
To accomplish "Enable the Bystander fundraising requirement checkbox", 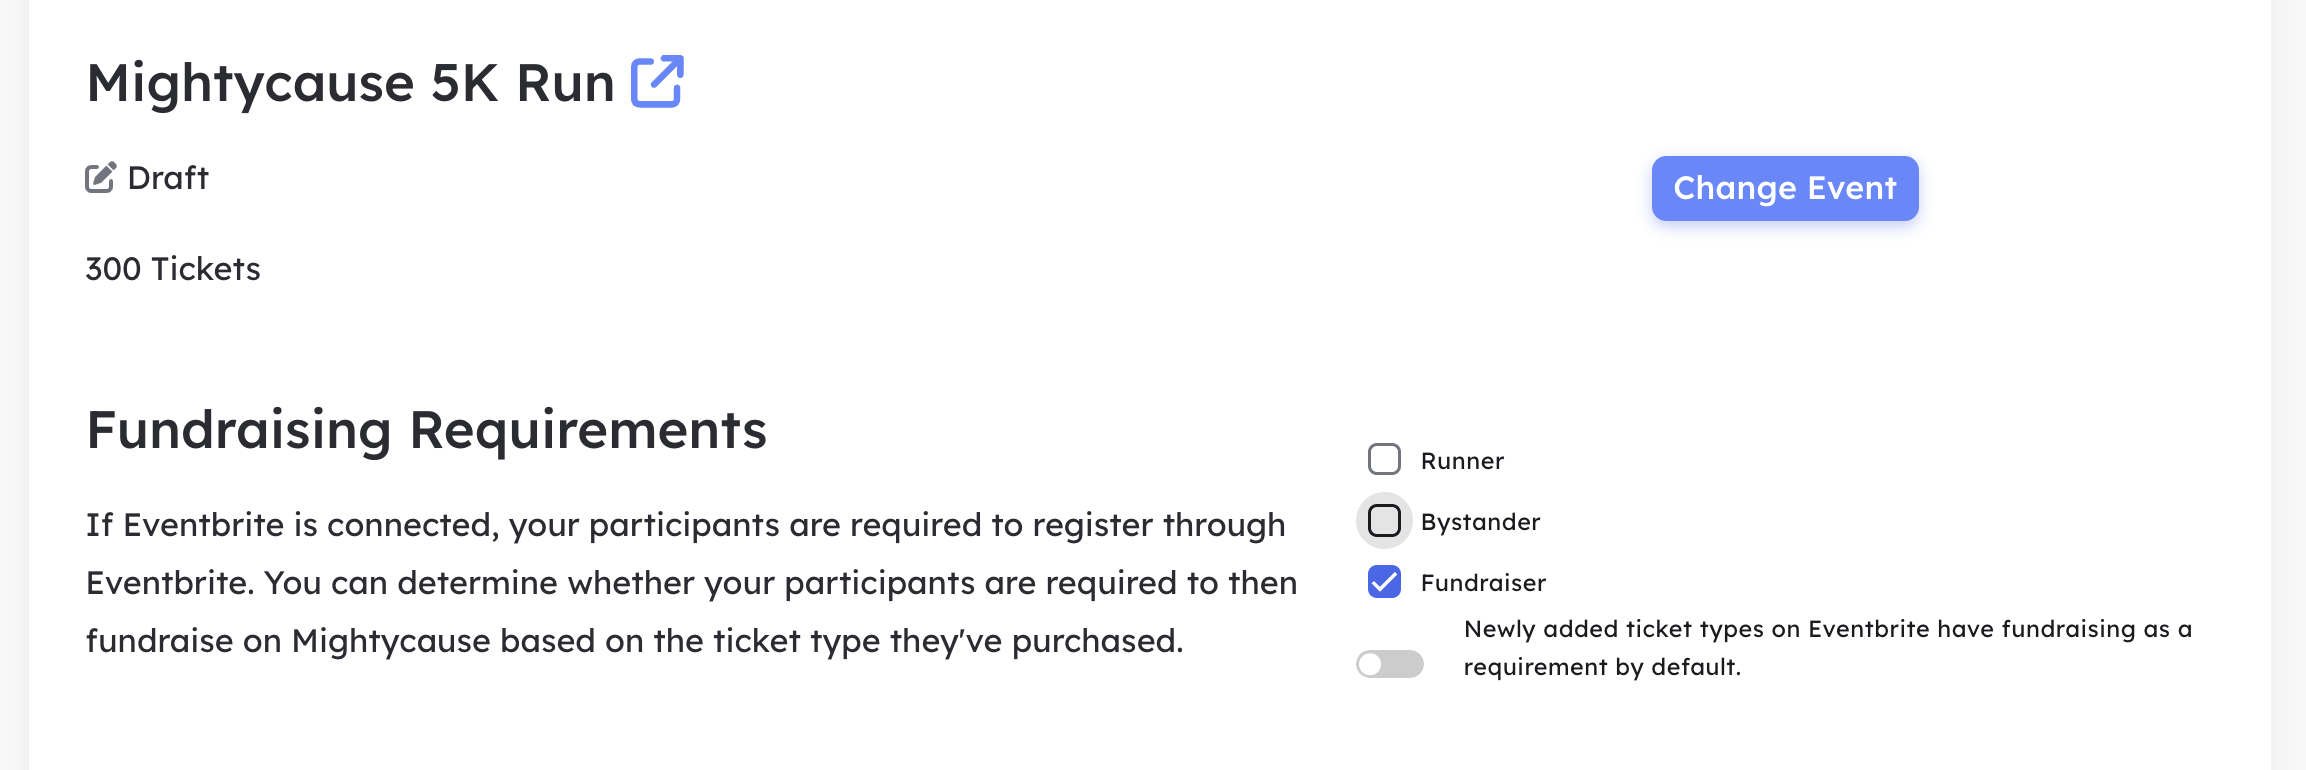I will (1384, 521).
